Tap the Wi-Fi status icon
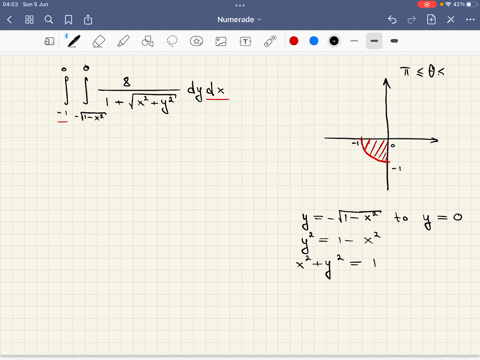Viewport: 480px width, 360px height. tap(448, 4)
